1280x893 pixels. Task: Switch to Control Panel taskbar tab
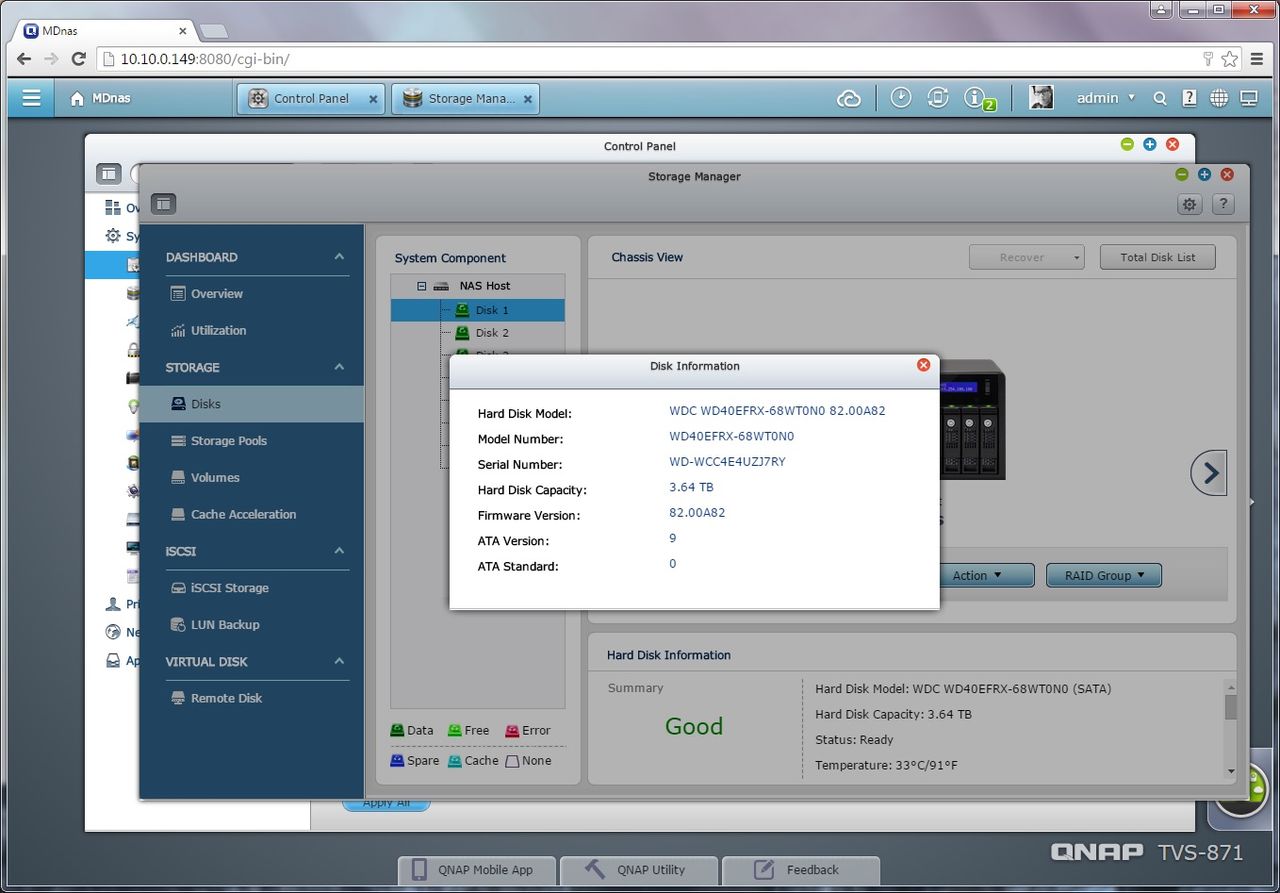point(311,98)
